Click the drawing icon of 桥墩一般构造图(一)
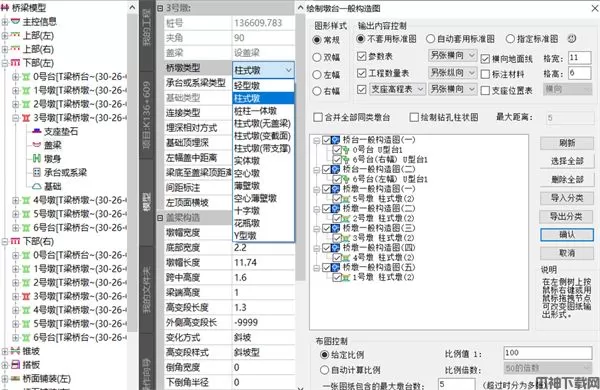600x390 pixels. click(x=336, y=189)
